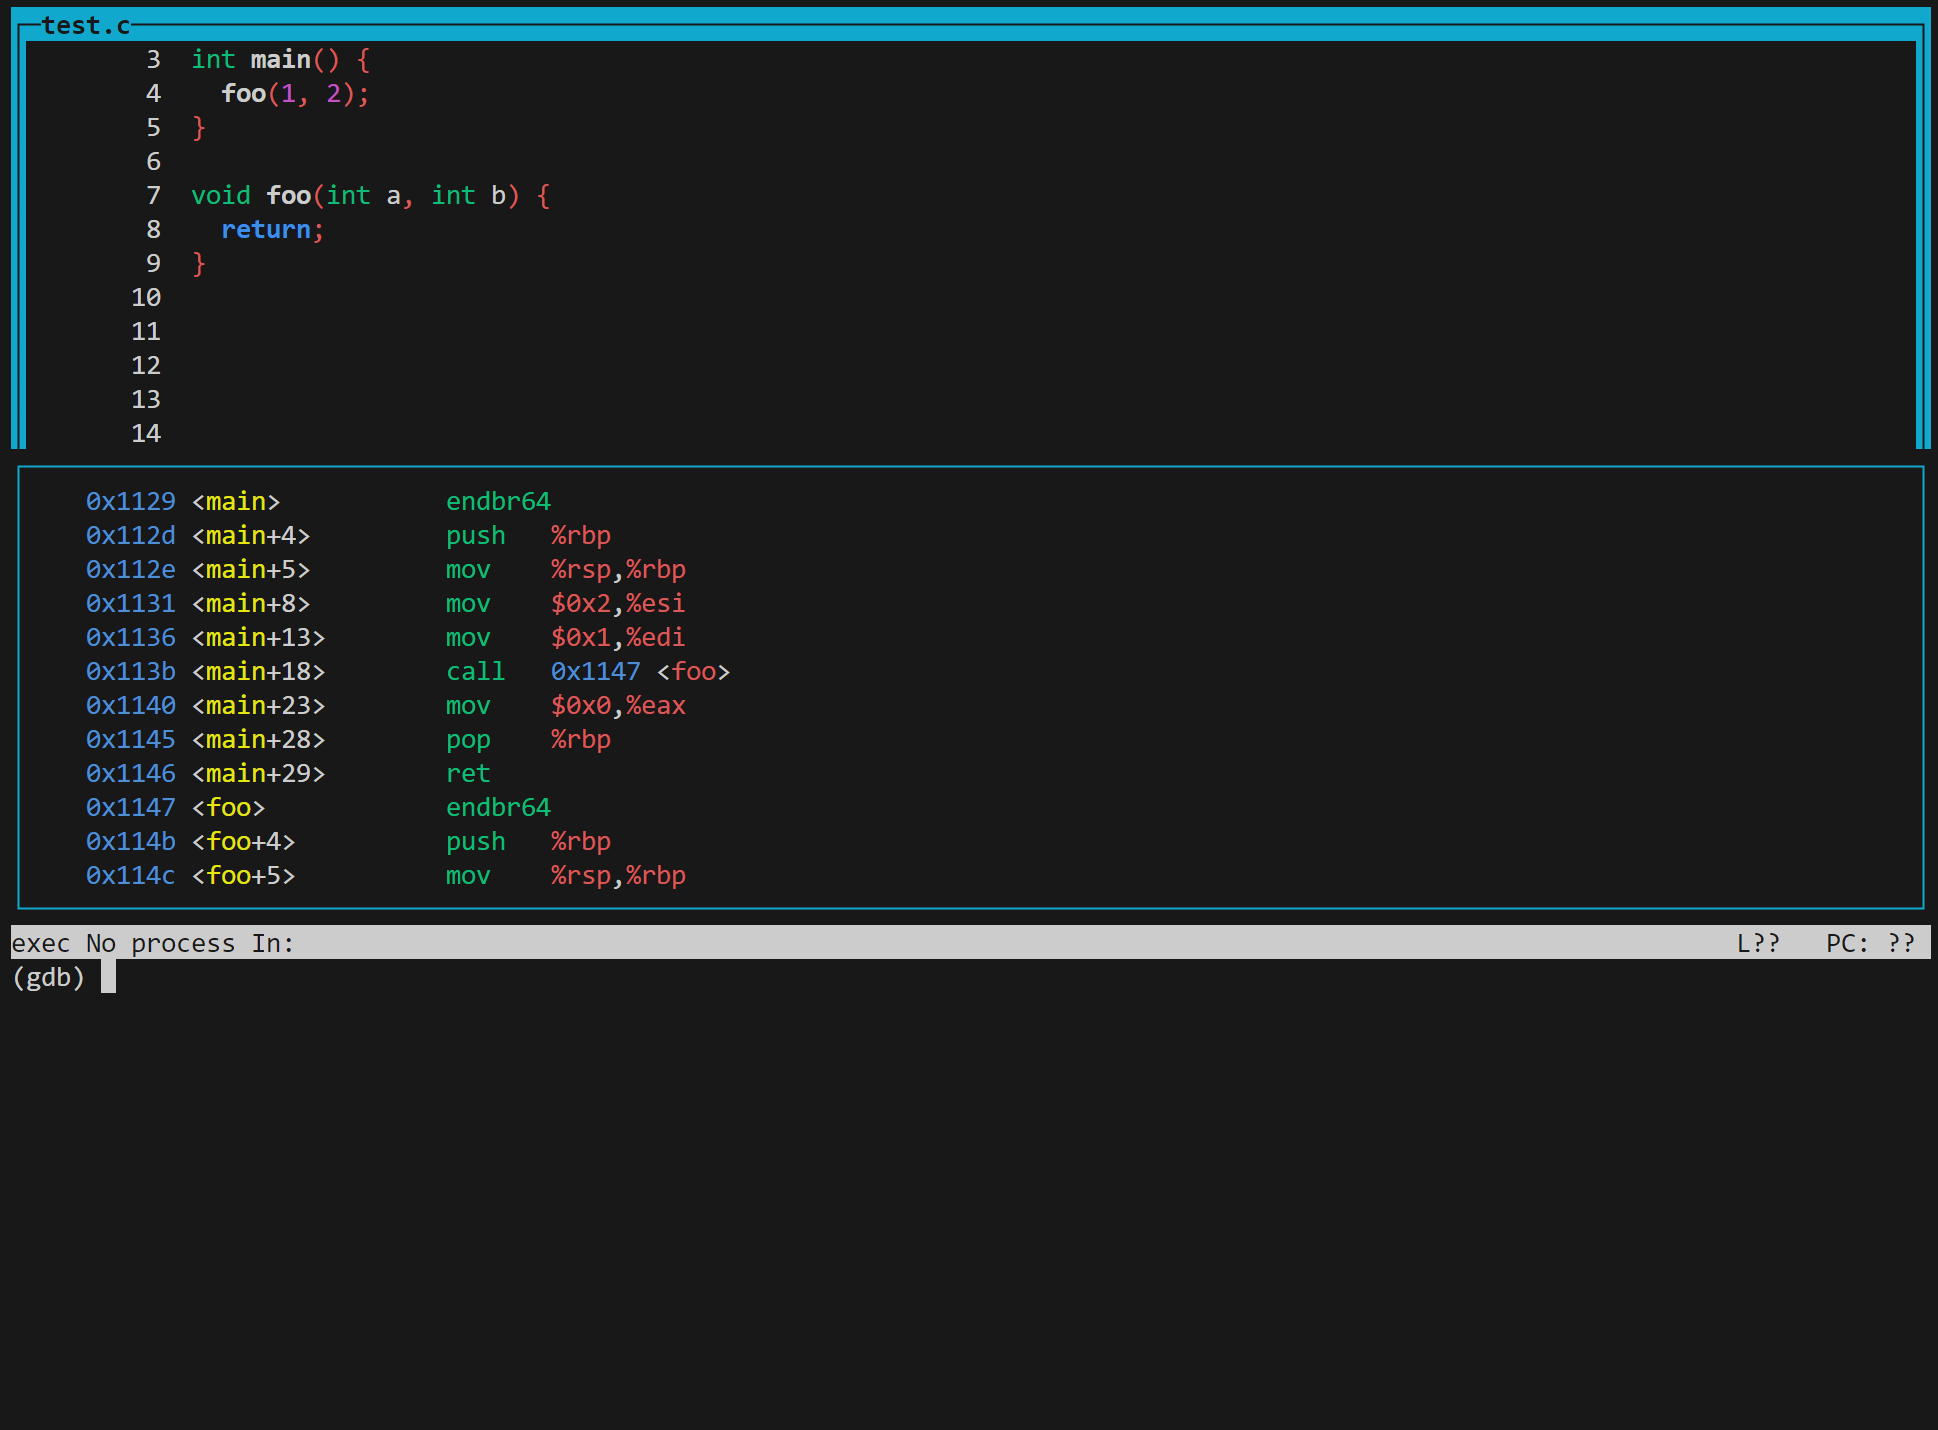
Task: Click the PC: ?? status indicator
Action: pyautogui.click(x=1869, y=943)
